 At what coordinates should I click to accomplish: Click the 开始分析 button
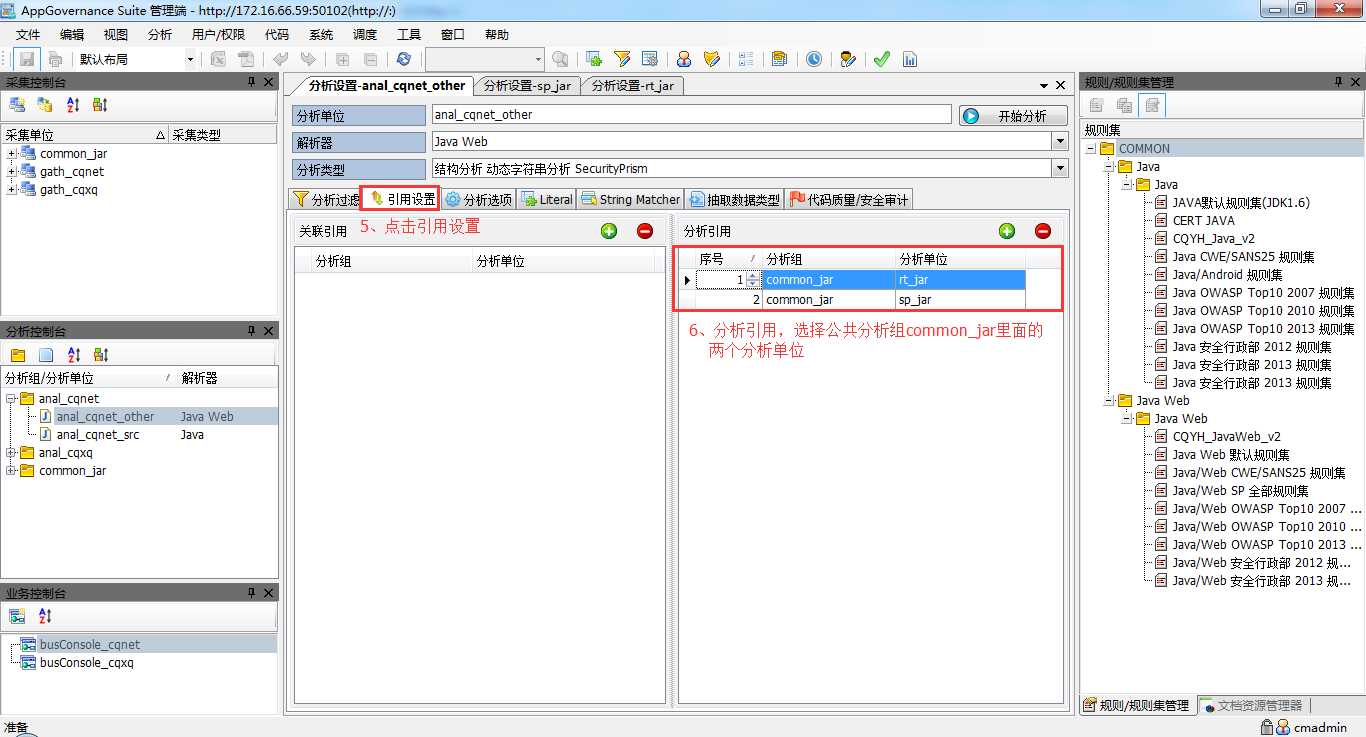point(1013,116)
